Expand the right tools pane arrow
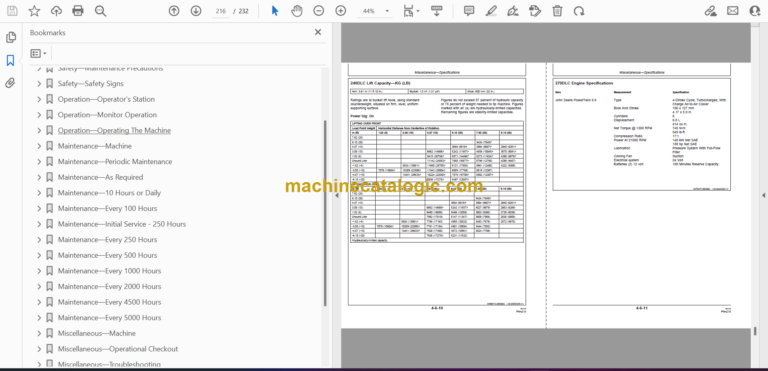The width and height of the screenshot is (768, 371). pos(764,196)
